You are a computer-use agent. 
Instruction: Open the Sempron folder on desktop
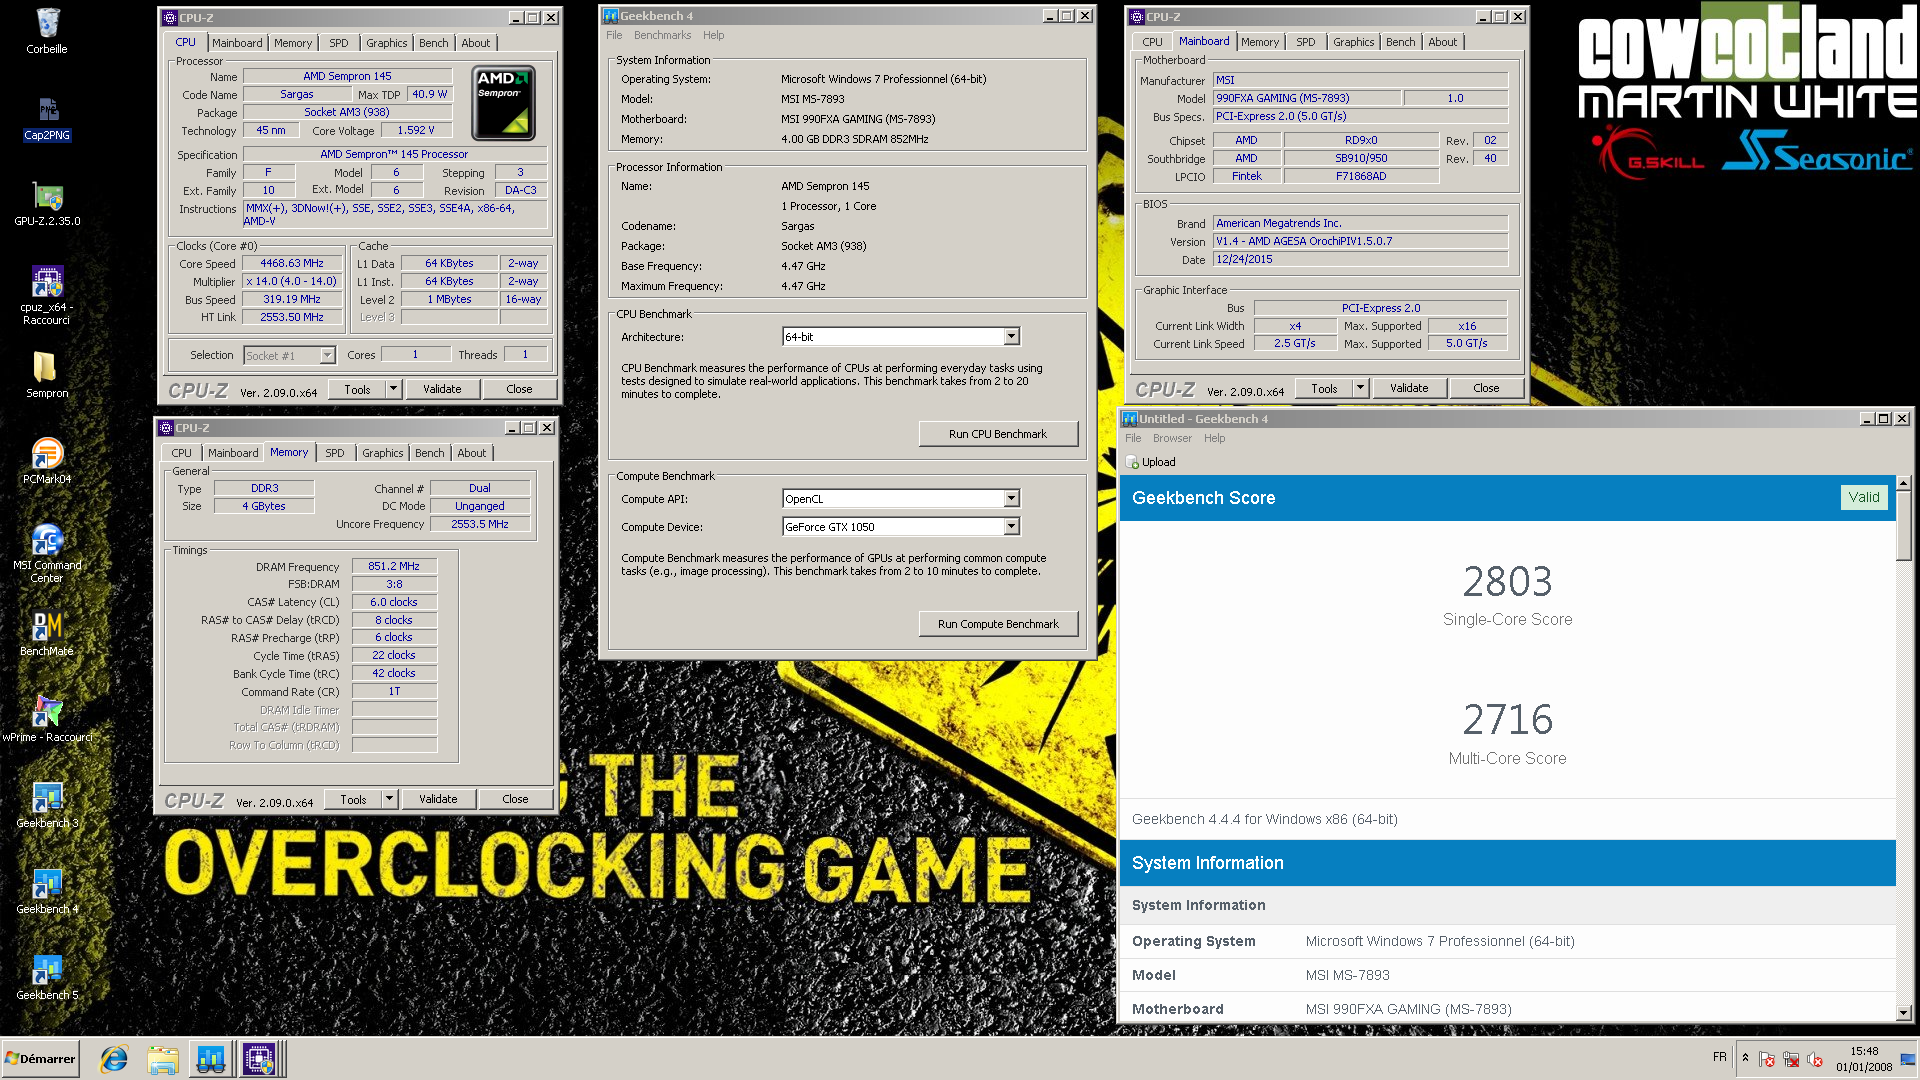click(x=47, y=375)
